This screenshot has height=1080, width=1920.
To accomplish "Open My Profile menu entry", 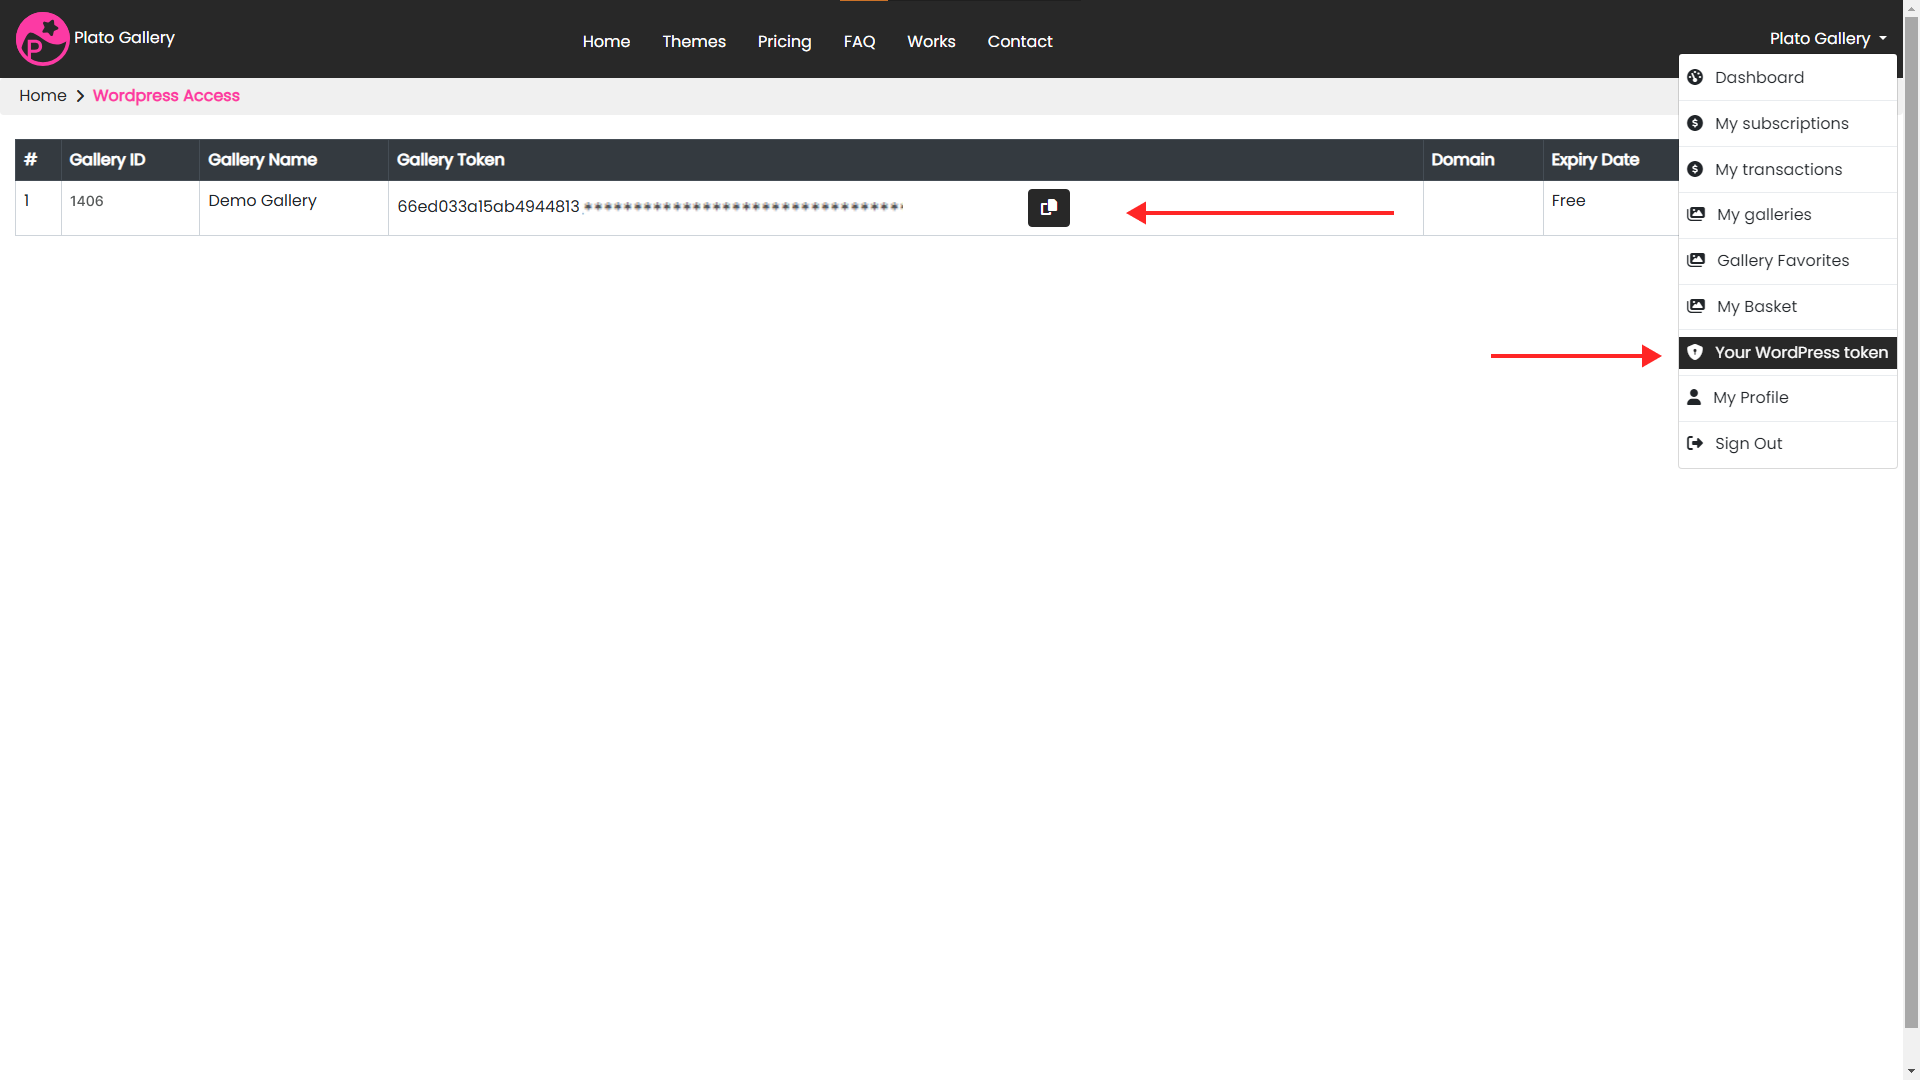I will pos(1788,397).
